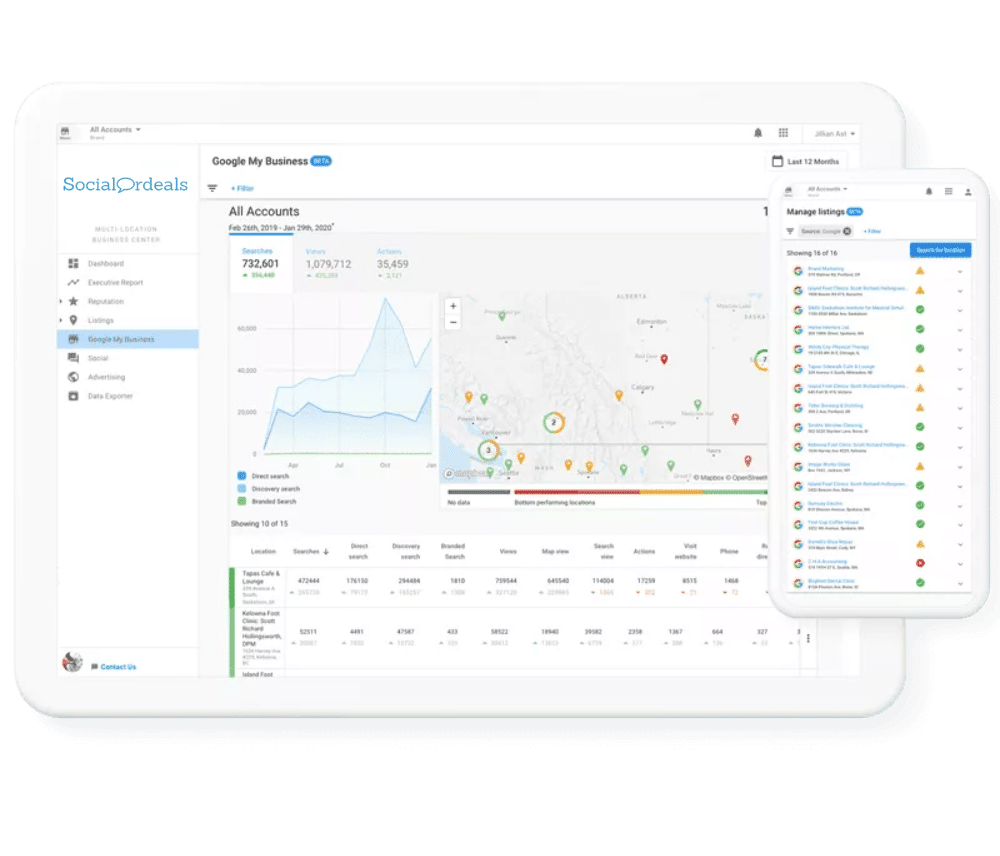Zoom in on the map
The height and width of the screenshot is (856, 1000).
click(453, 306)
